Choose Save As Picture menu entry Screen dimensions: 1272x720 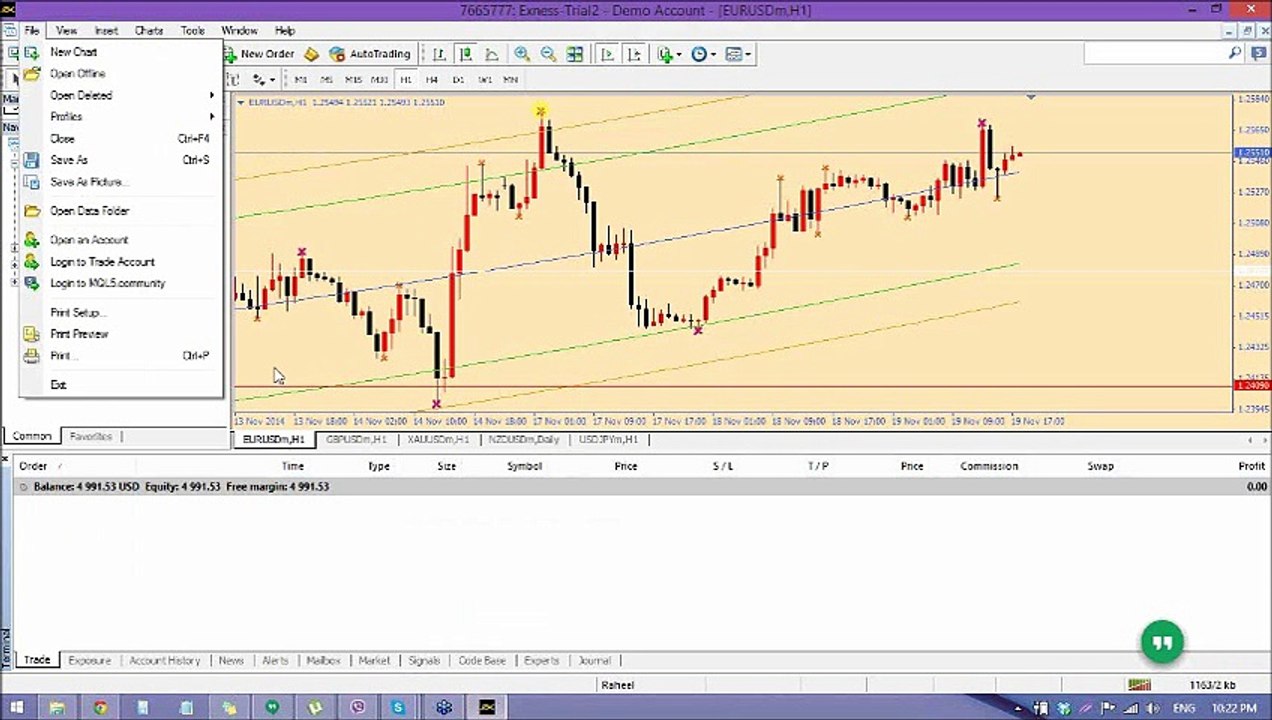tap(120, 182)
